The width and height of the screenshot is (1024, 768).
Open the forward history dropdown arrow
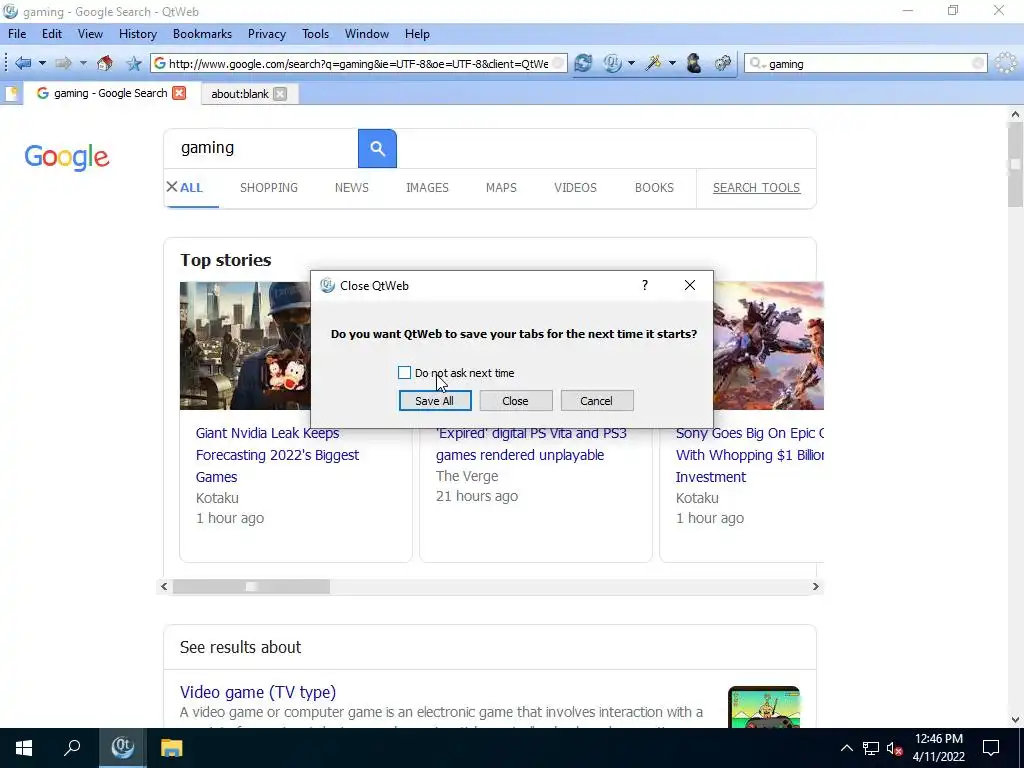(83, 63)
